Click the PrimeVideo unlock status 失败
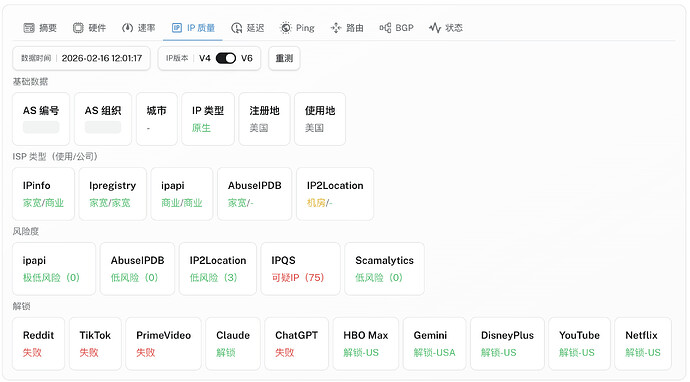Image resolution: width=690 pixels, height=382 pixels. [x=146, y=353]
